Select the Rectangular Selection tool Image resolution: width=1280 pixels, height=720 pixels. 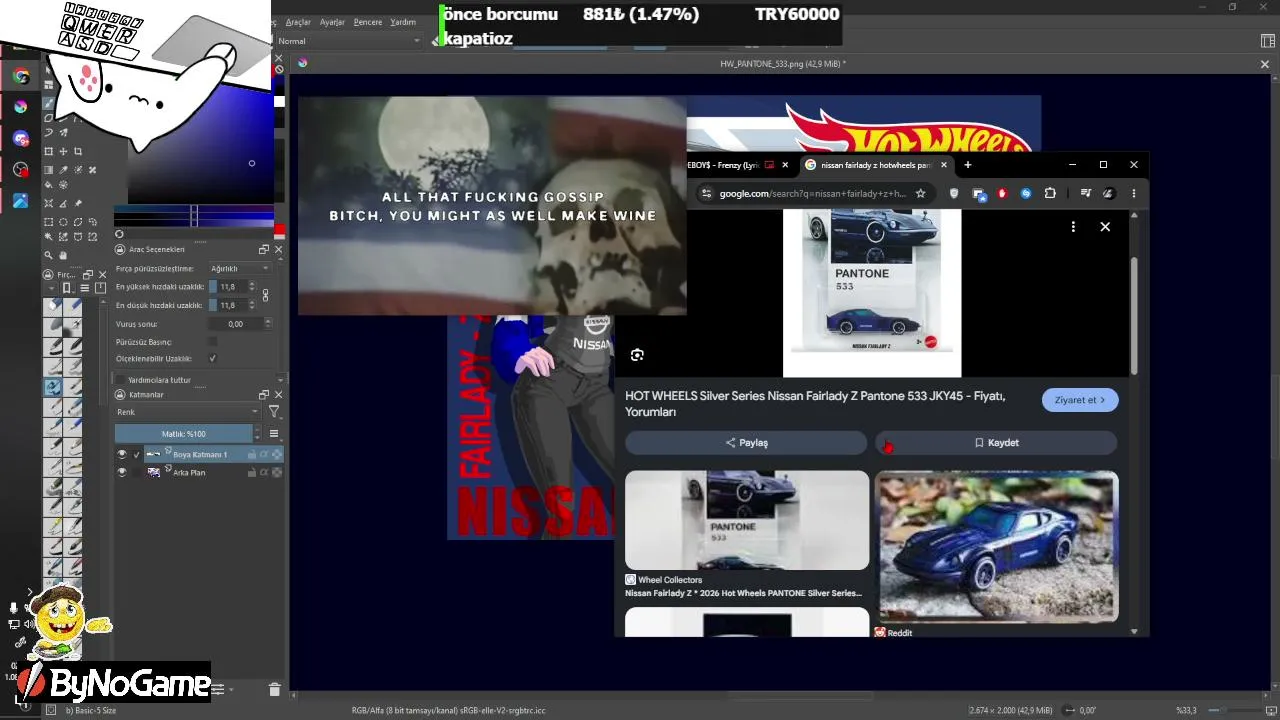point(48,222)
